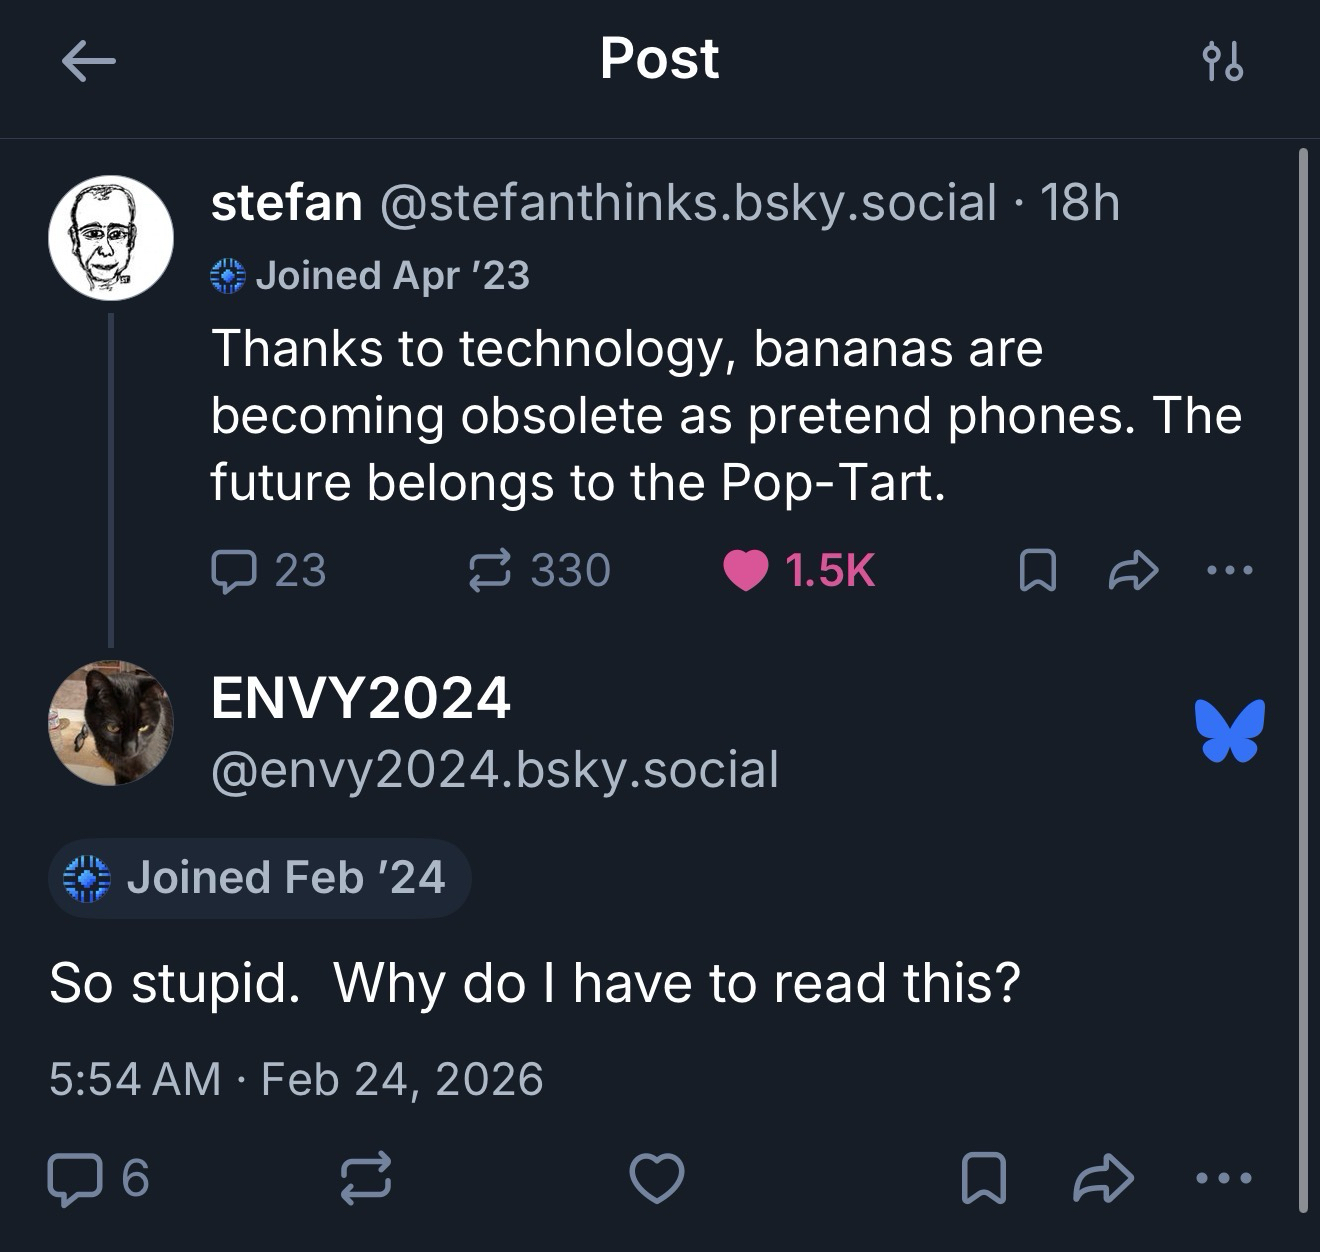The image size is (1320, 1252).
Task: Bookmark stefan's banana post
Action: pyautogui.click(x=1037, y=571)
